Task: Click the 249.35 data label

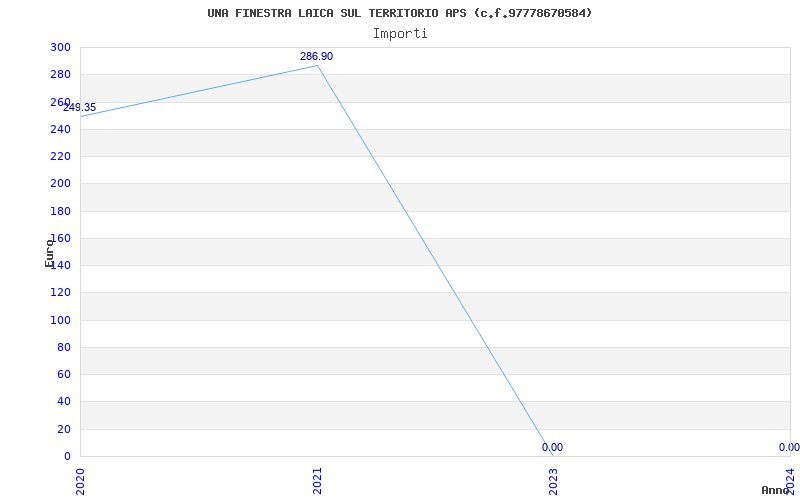Action: point(80,108)
